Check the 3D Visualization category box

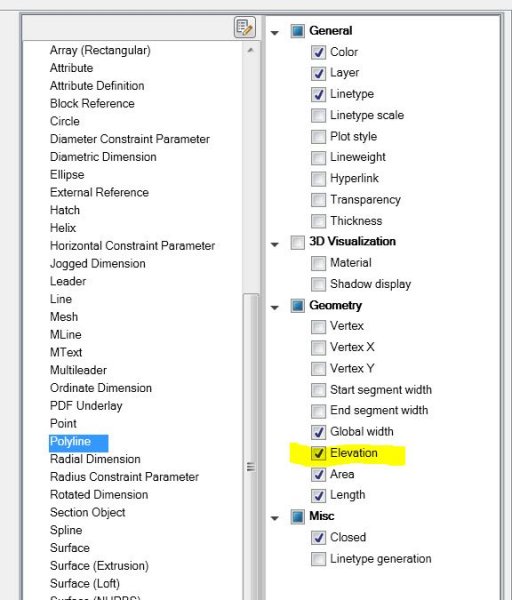tap(297, 242)
